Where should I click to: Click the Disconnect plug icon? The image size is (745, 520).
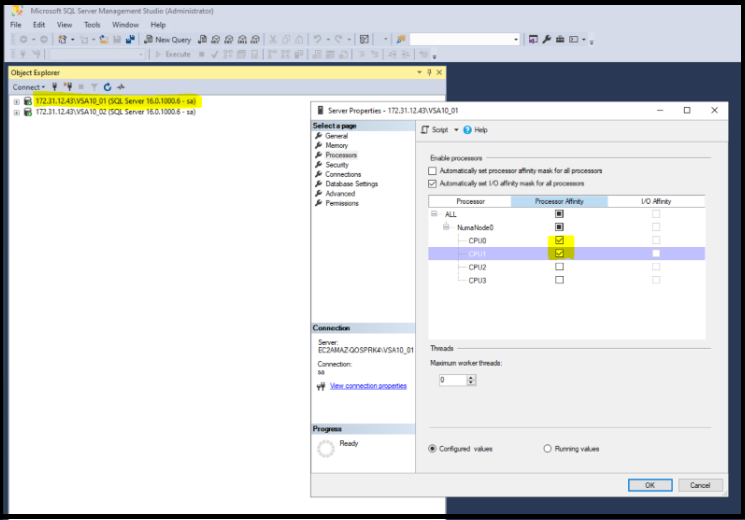point(68,87)
